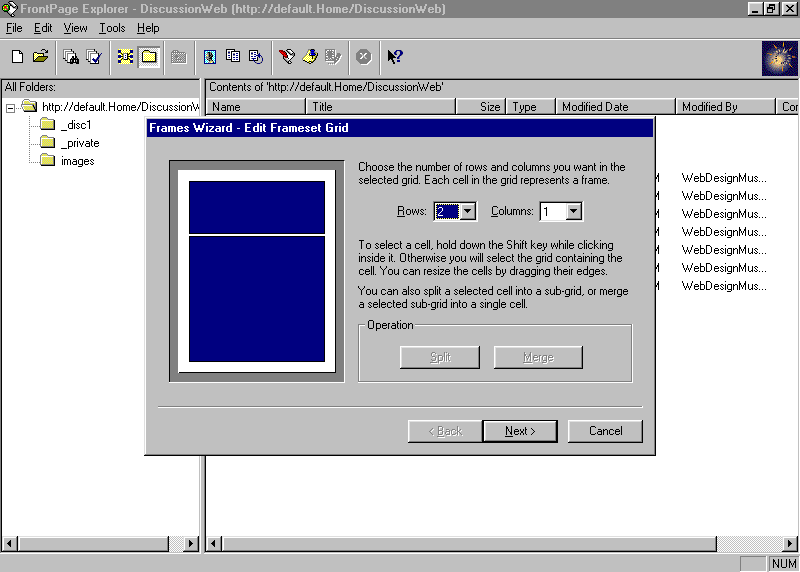The height and width of the screenshot is (572, 800).
Task: Click the Rows value field showing 2
Action: 447,211
